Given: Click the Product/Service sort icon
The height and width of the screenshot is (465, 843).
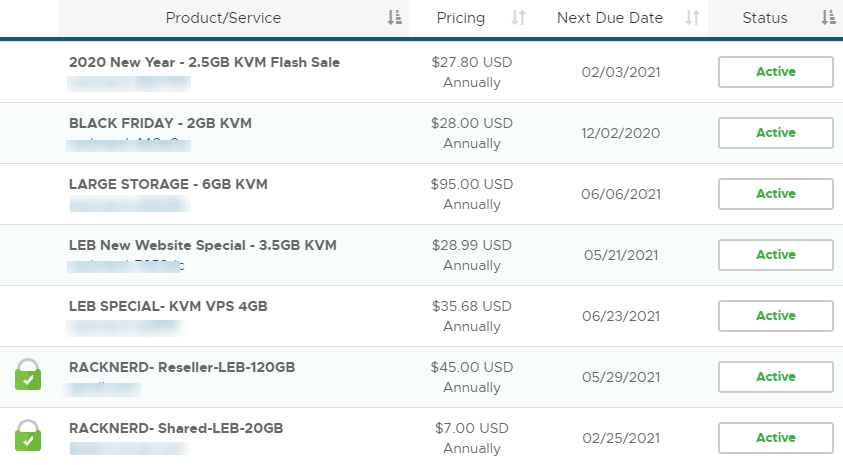Looking at the screenshot, I should 395,18.
